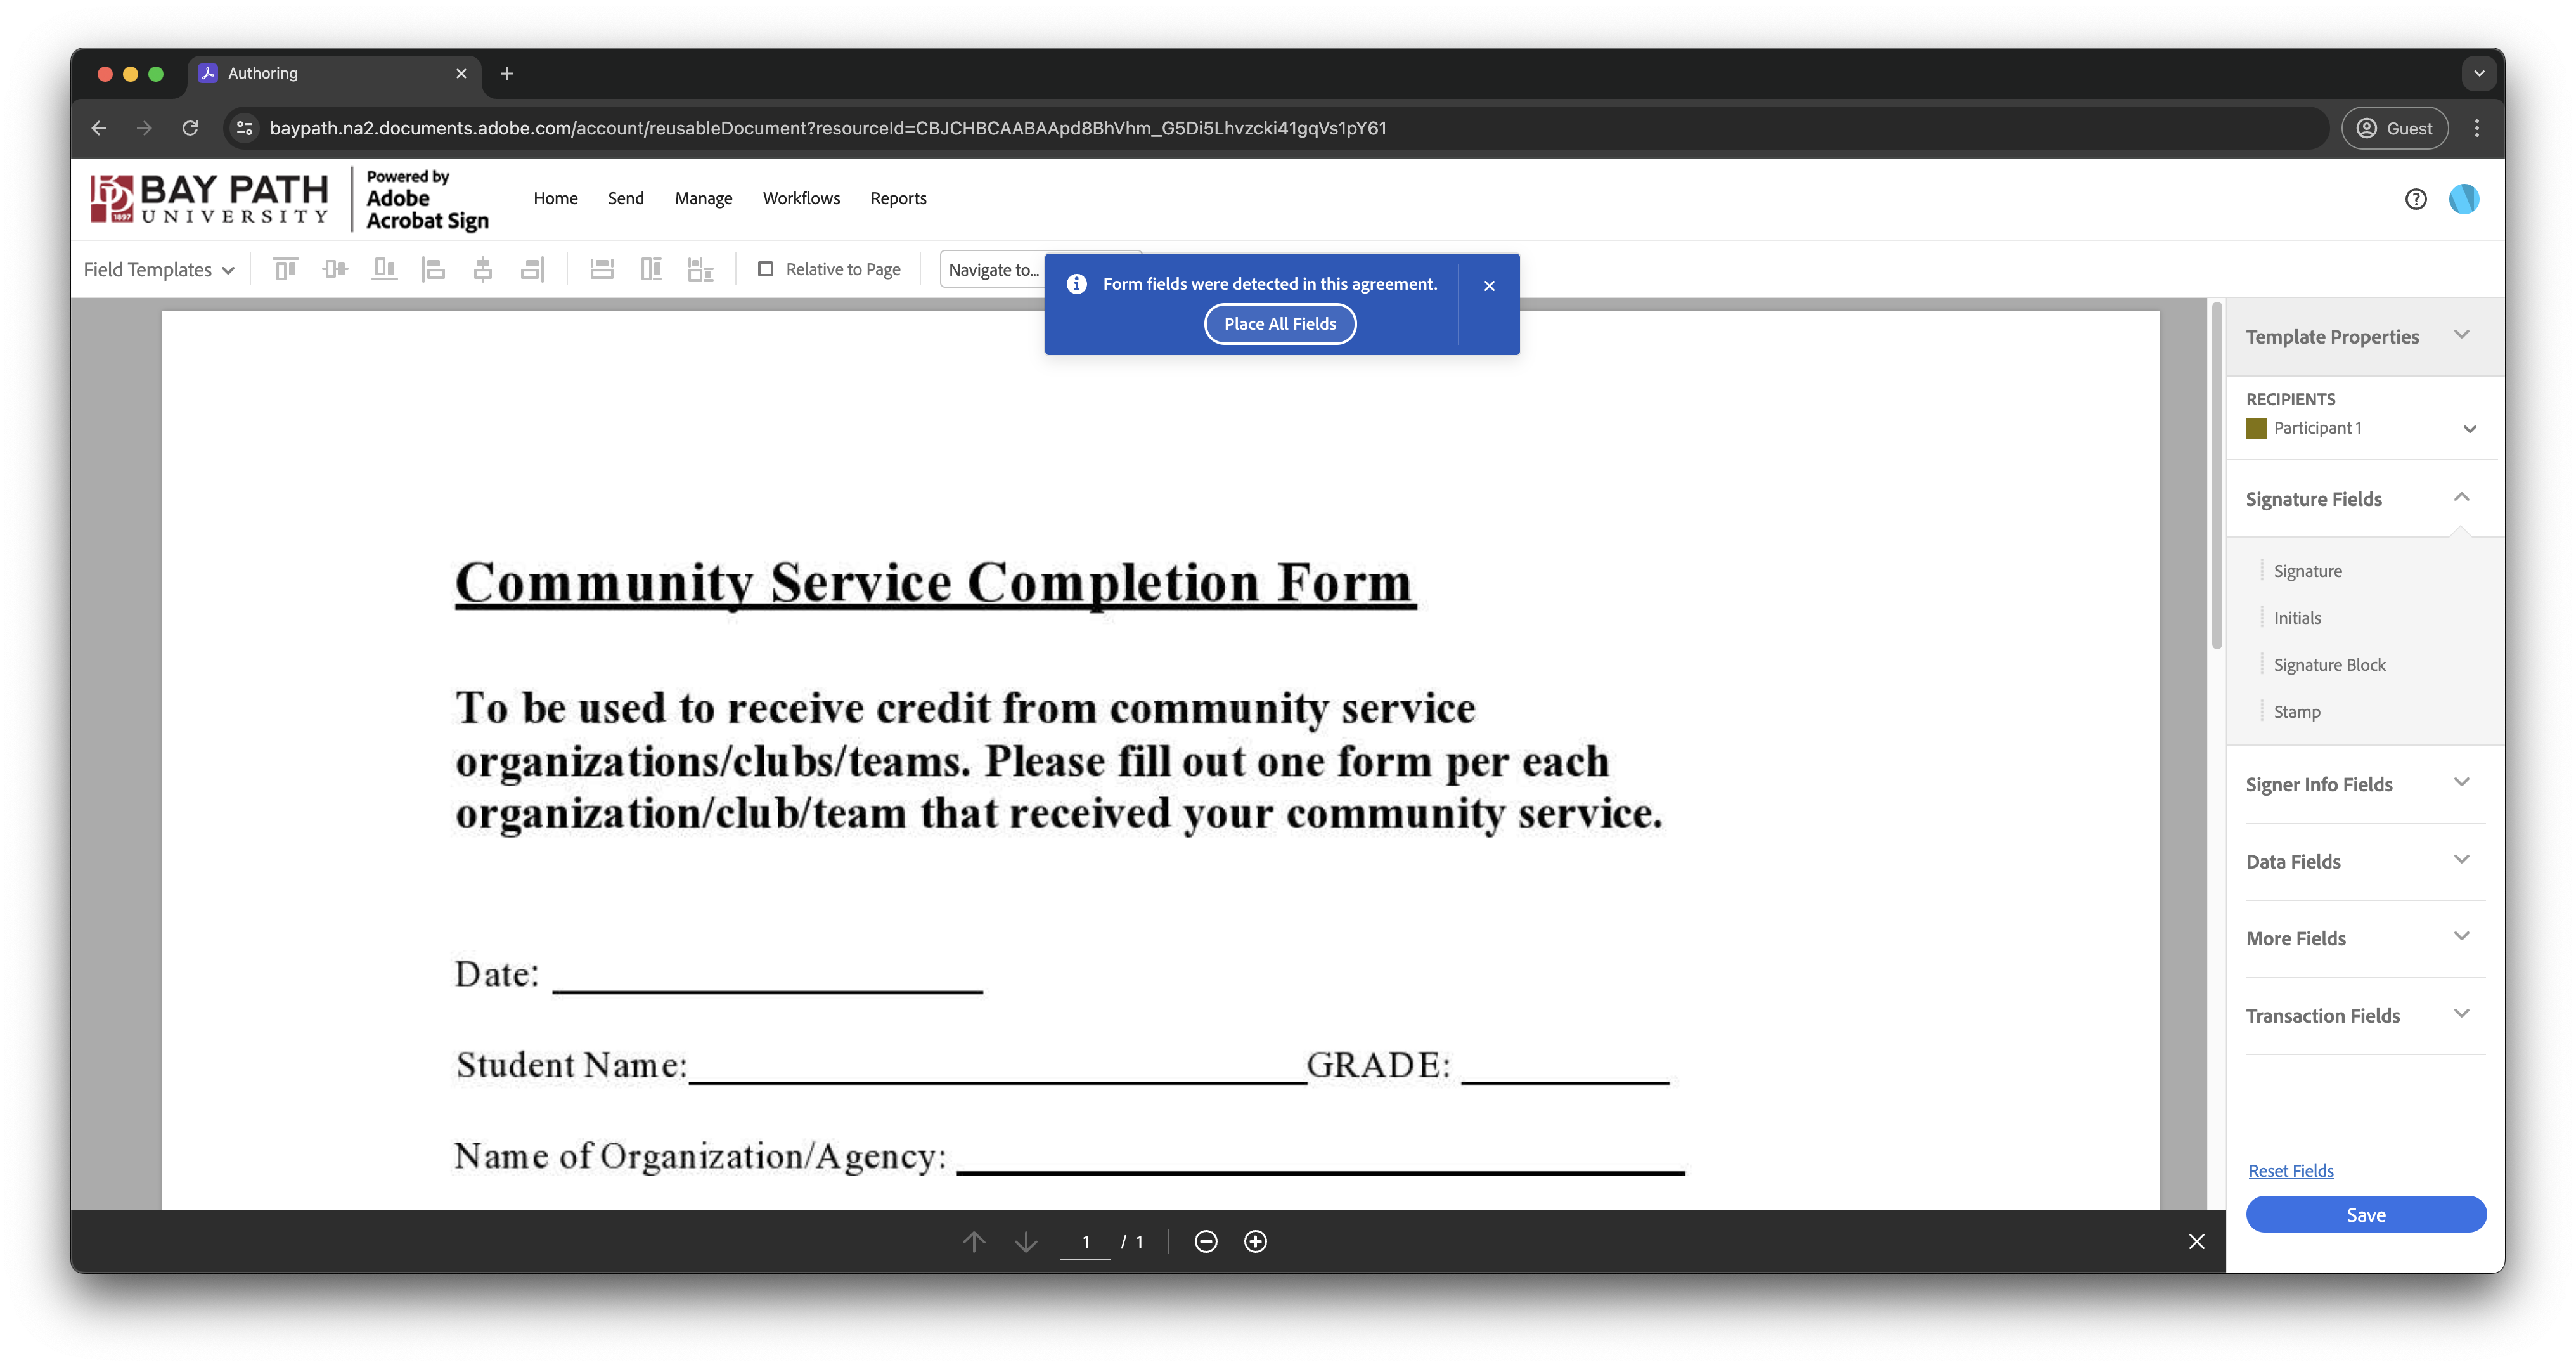Image resolution: width=2576 pixels, height=1367 pixels.
Task: Click the align top edges icon
Action: click(x=286, y=269)
